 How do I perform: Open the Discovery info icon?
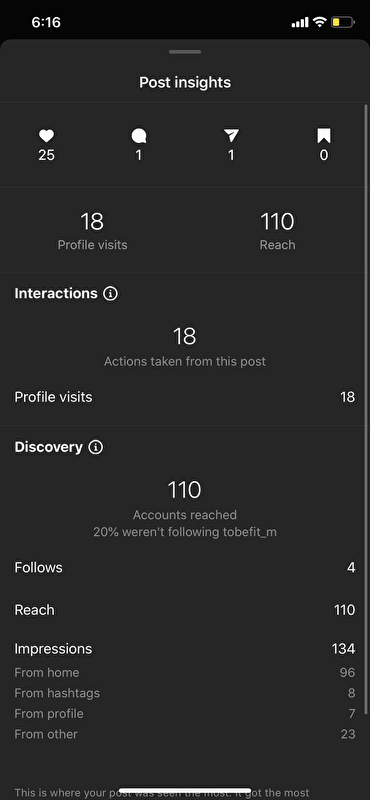95,447
